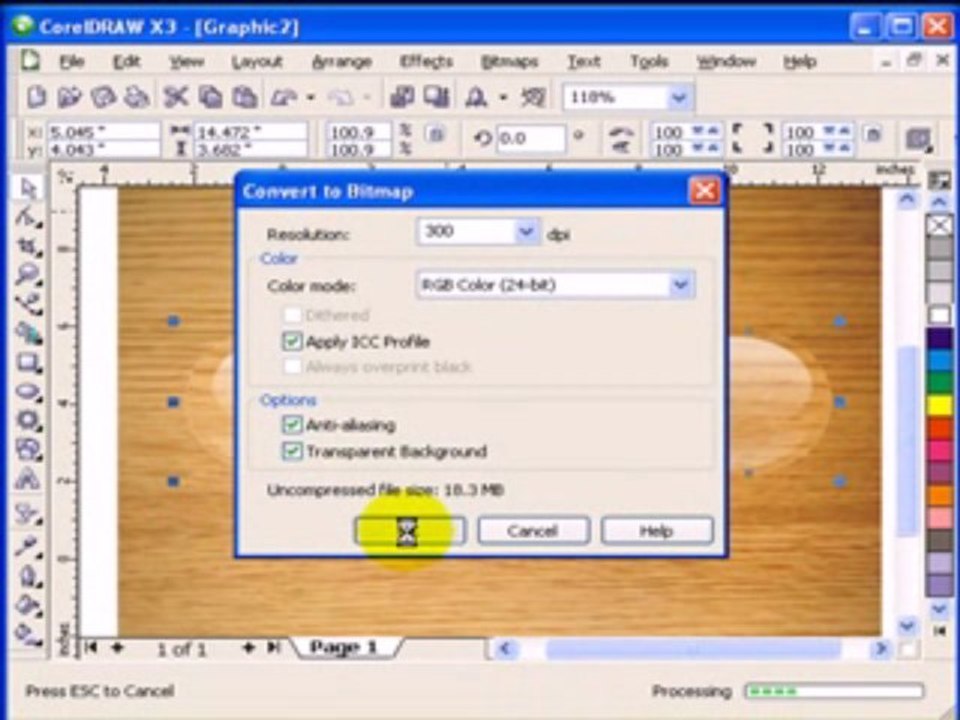Click the Paste icon in the toolbar
Image resolution: width=960 pixels, height=720 pixels.
tap(245, 97)
